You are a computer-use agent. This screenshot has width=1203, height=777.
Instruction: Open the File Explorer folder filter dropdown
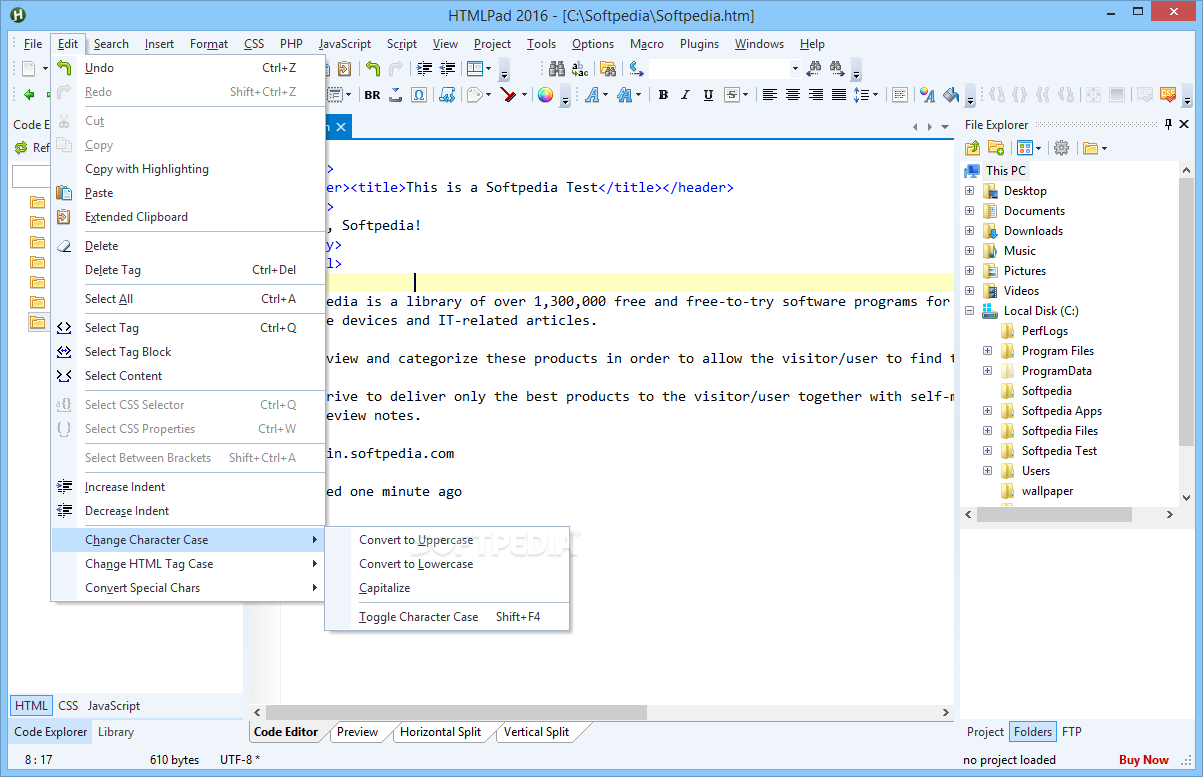1102,148
